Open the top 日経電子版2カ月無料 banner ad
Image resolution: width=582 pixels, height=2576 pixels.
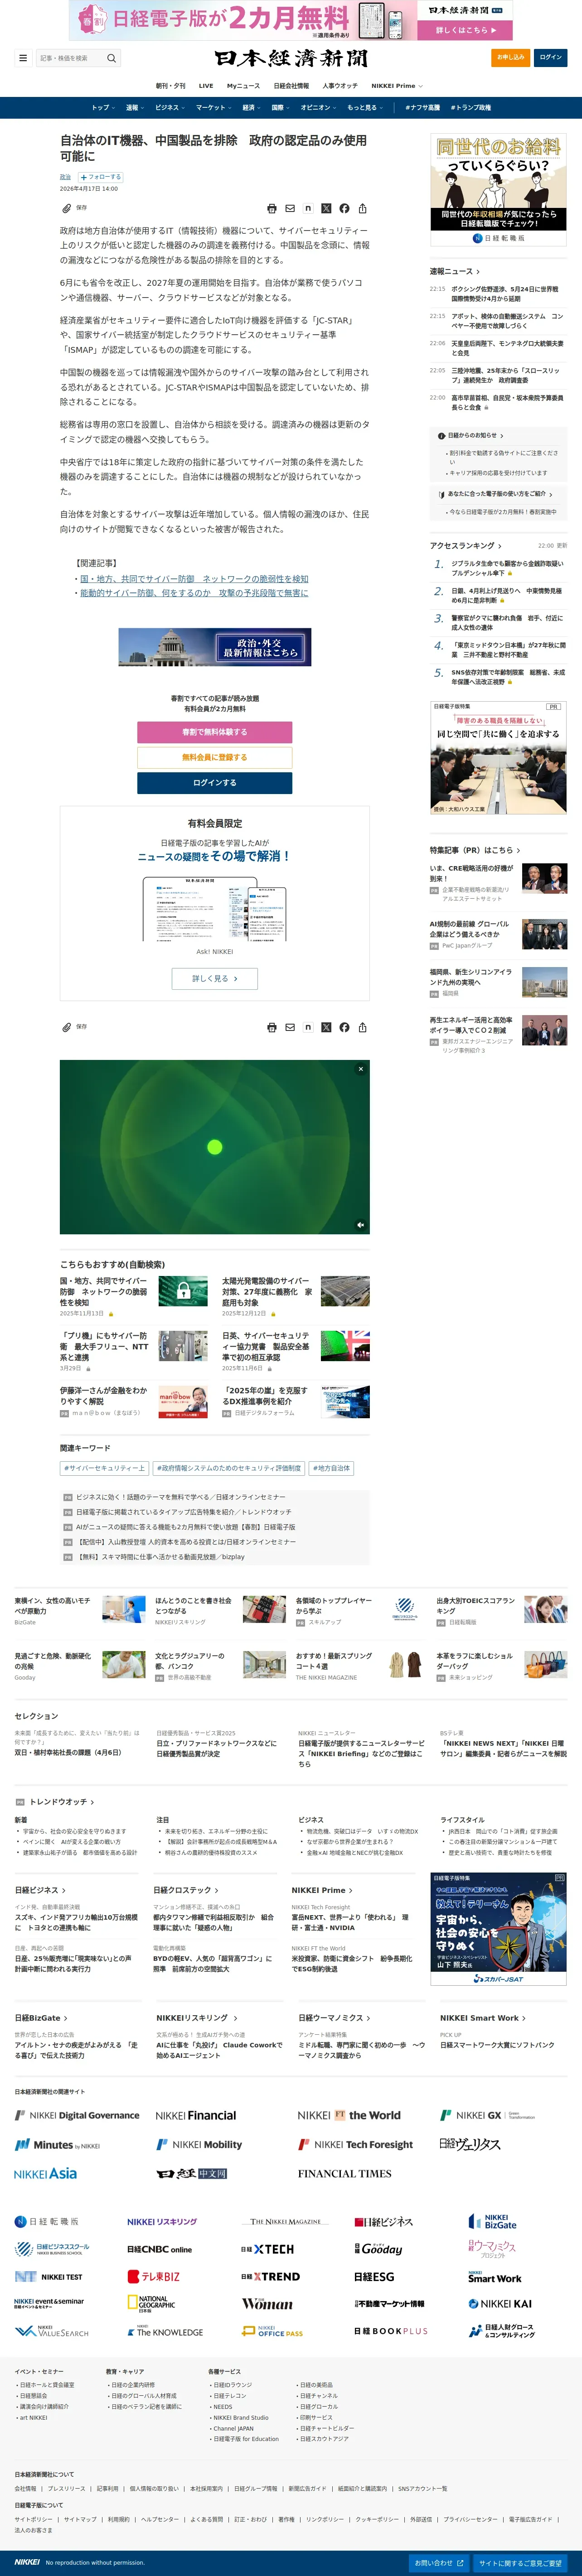pyautogui.click(x=291, y=20)
